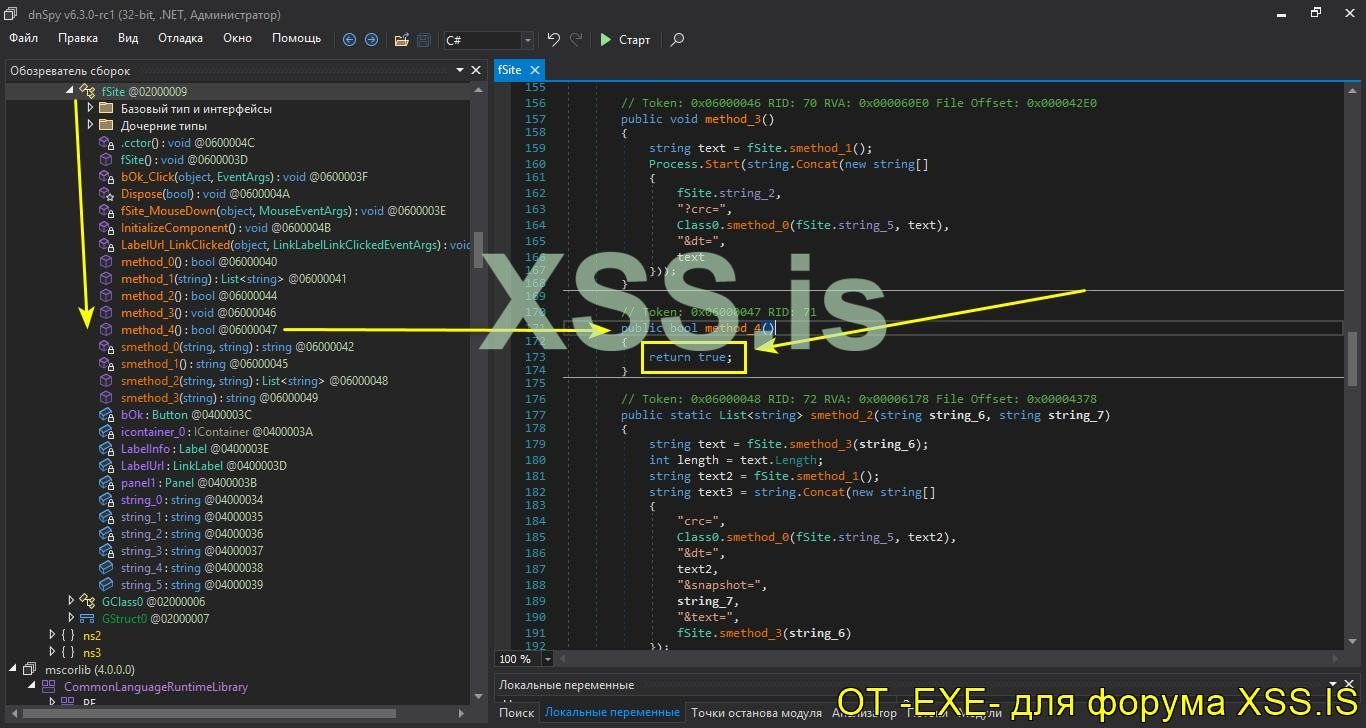Viewport: 1366px width, 728px height.
Task: Click the GStruct0 struct icon
Action: 88,618
